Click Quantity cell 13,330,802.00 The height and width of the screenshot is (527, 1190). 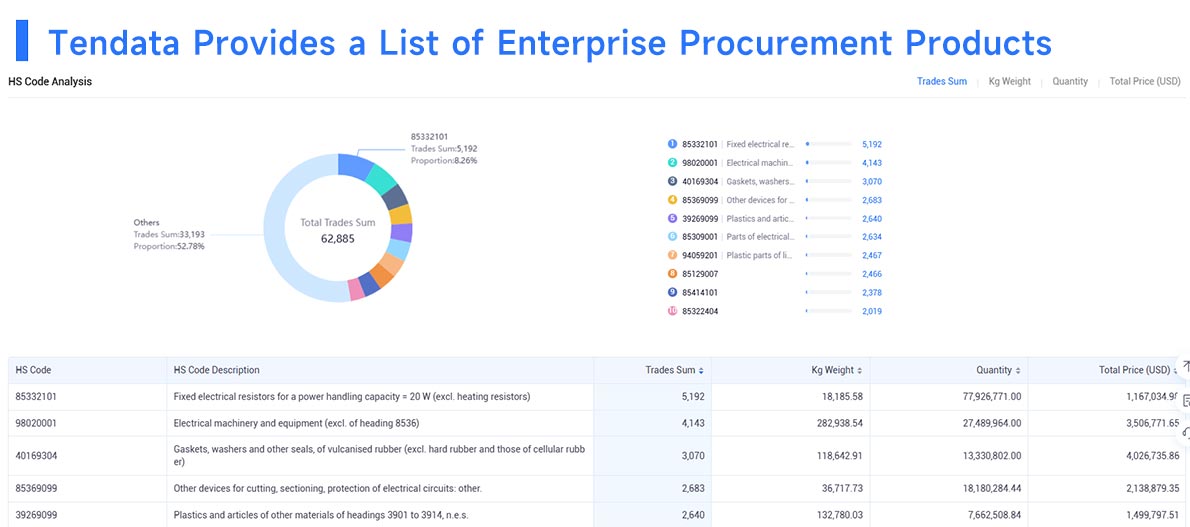click(990, 456)
